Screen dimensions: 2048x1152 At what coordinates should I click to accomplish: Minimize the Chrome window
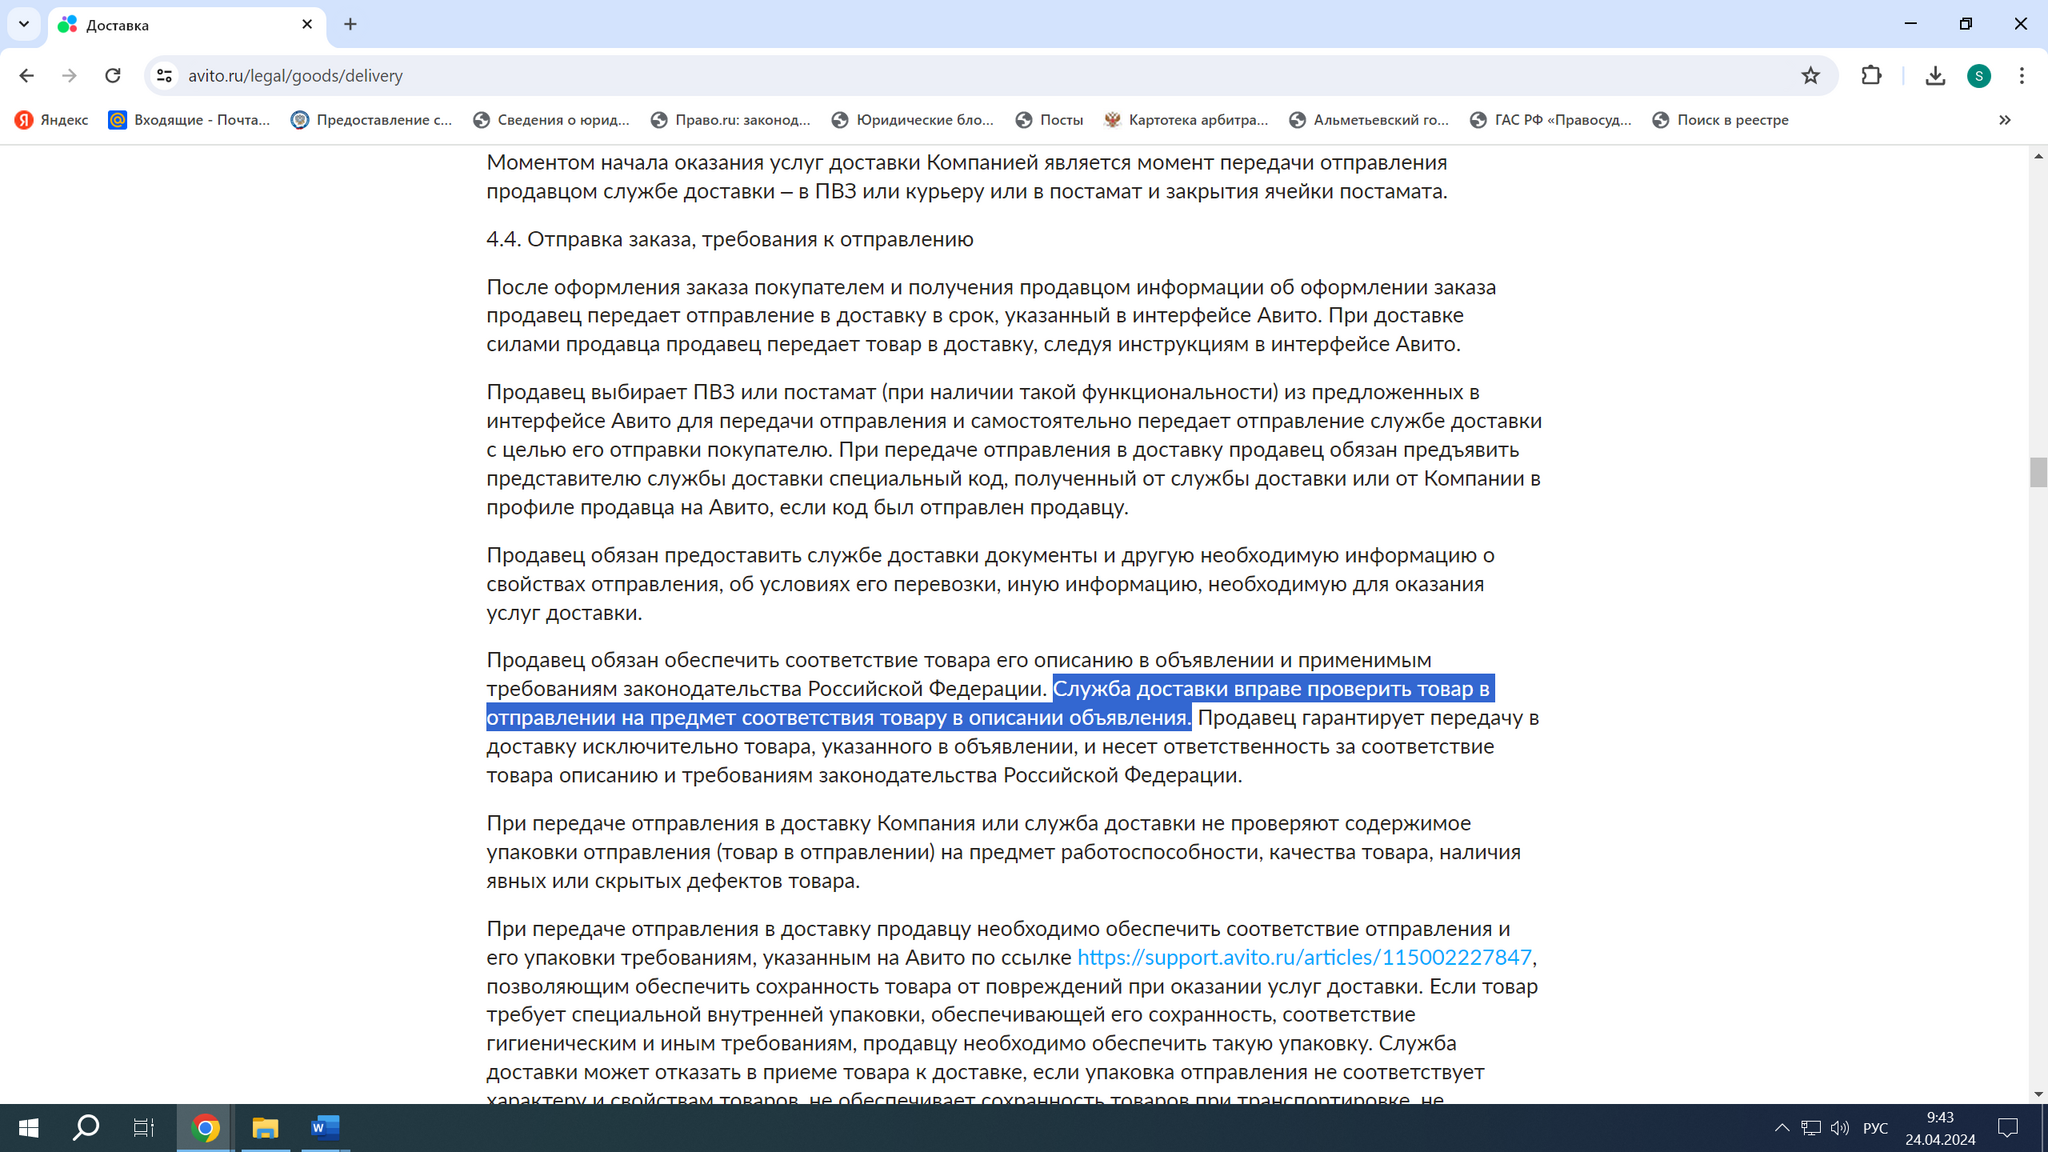click(1911, 24)
